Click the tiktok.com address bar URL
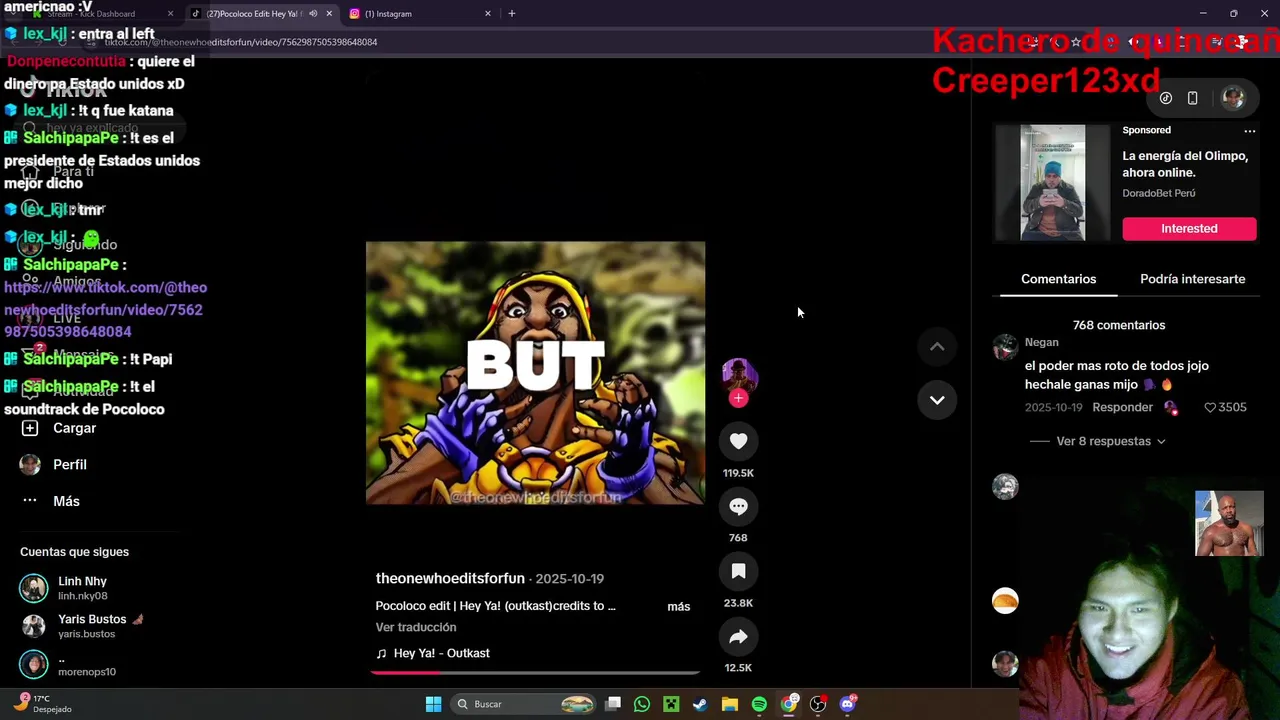 point(241,42)
